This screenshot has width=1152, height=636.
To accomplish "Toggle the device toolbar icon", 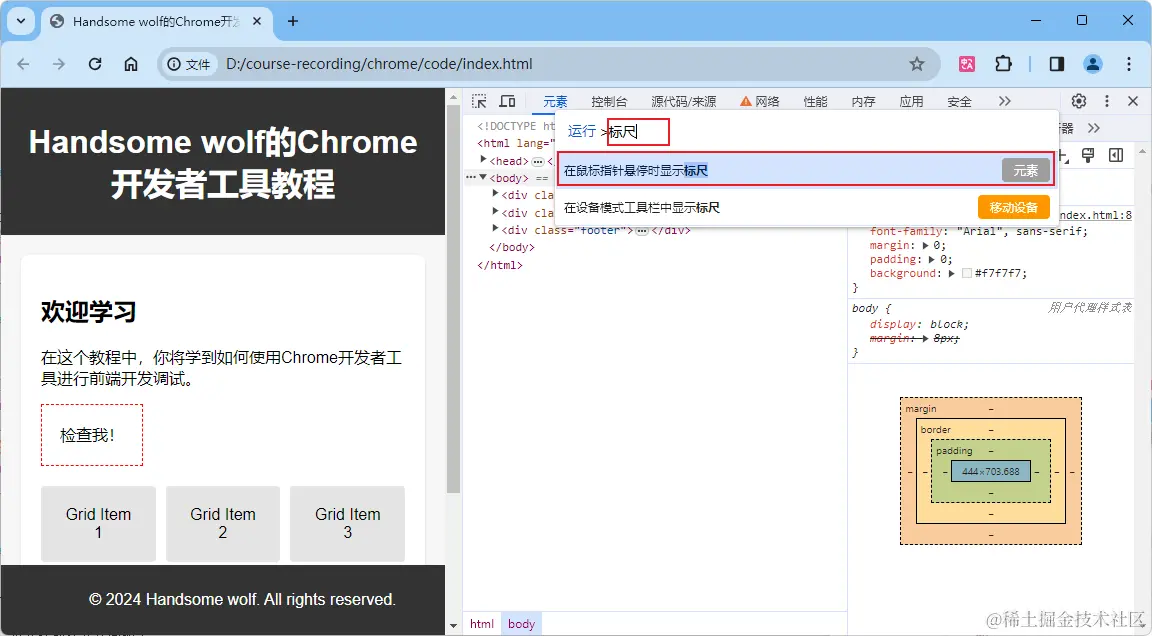I will point(508,101).
